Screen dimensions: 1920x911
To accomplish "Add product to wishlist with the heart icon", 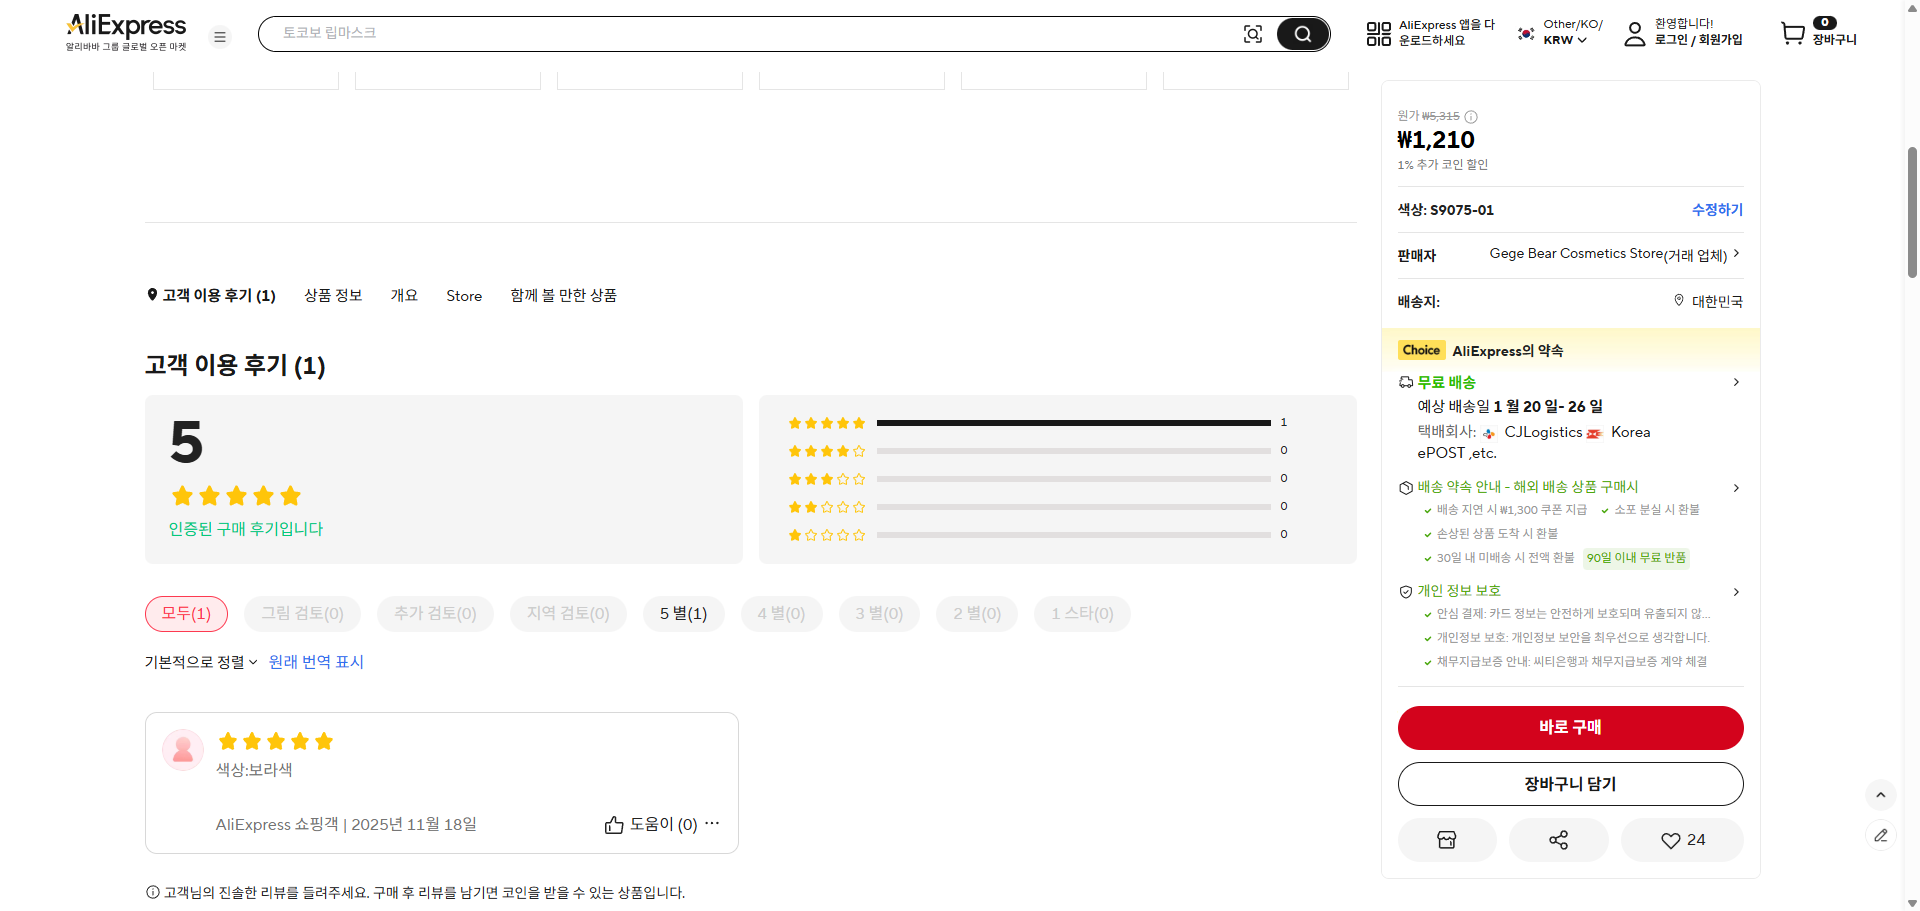I will (x=1681, y=840).
